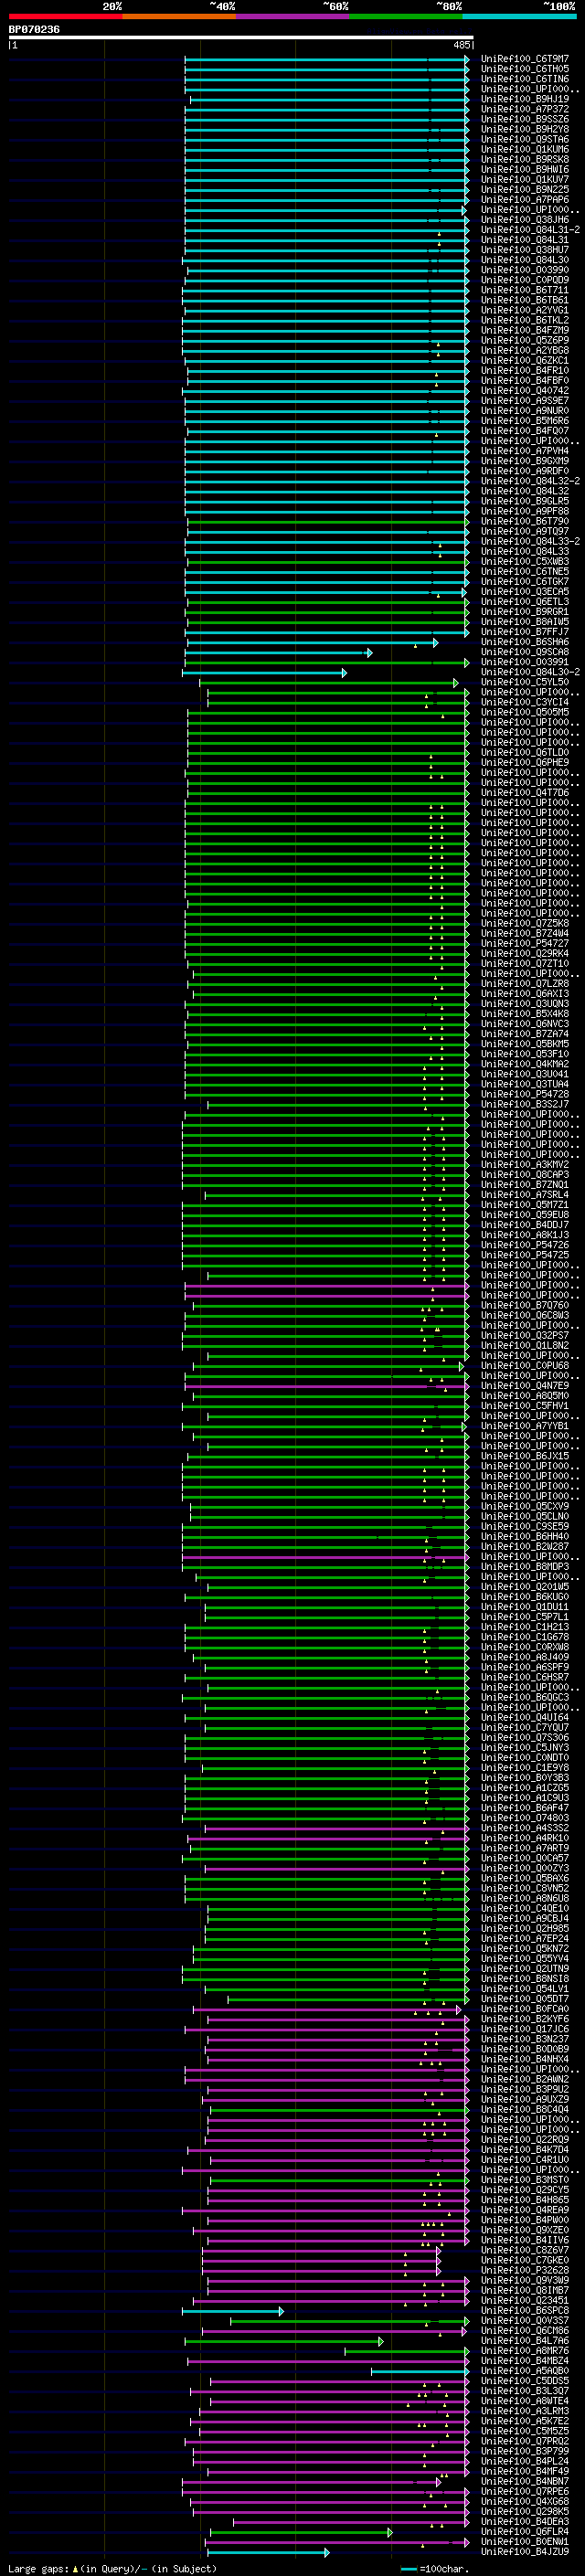Select the UniRef100_B0FCA0 label

pyautogui.click(x=524, y=2009)
